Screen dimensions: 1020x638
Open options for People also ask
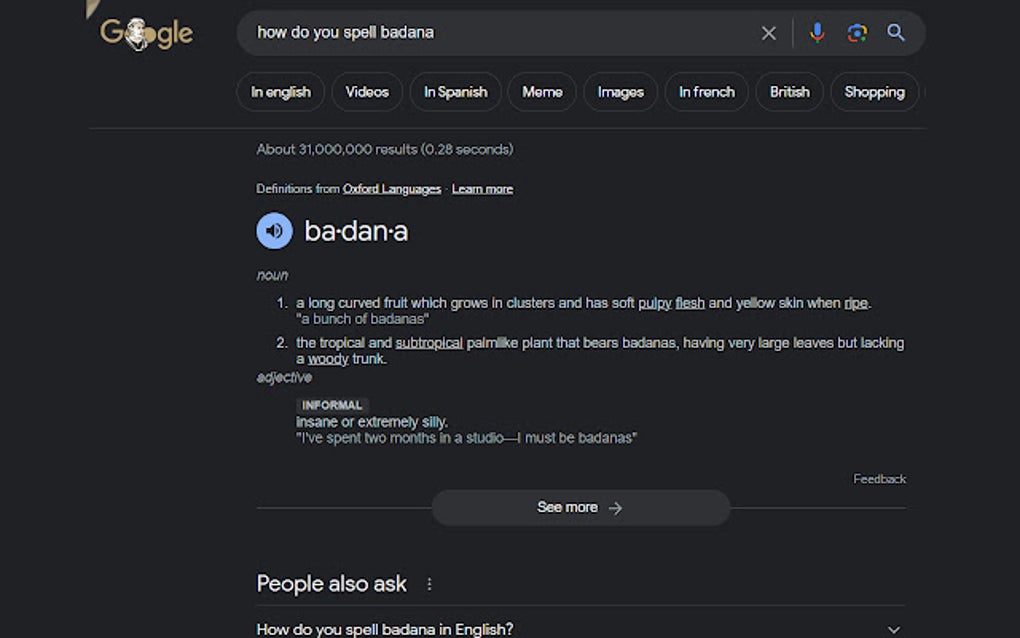[429, 584]
